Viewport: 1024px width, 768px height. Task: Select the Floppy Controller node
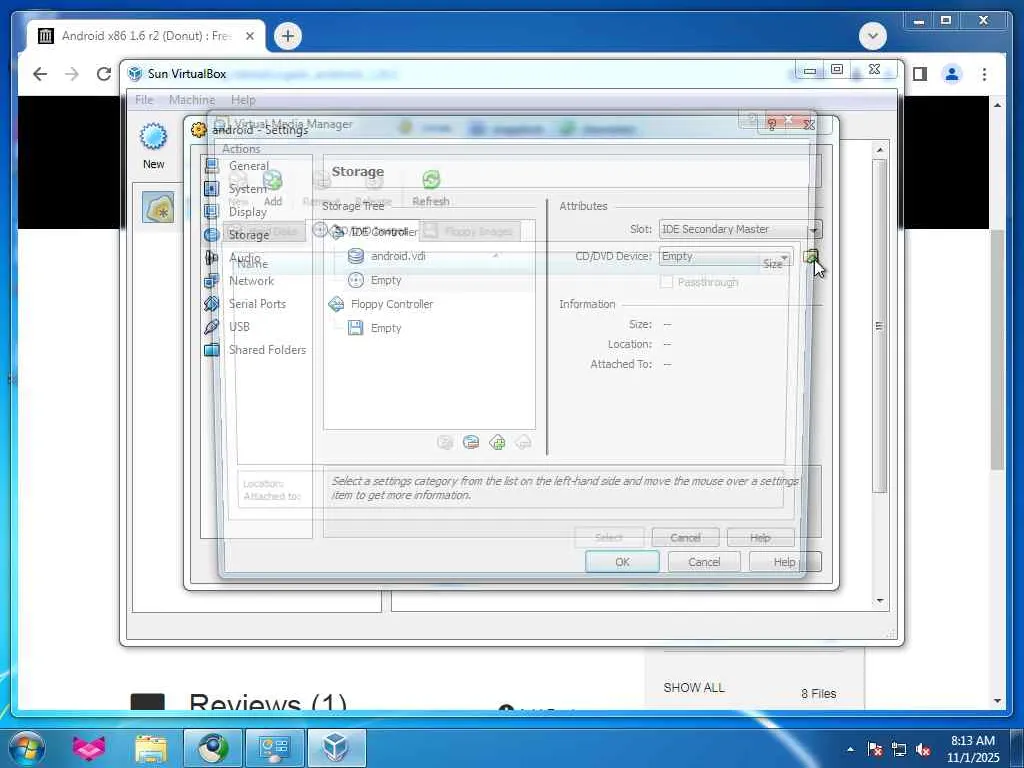coord(392,304)
